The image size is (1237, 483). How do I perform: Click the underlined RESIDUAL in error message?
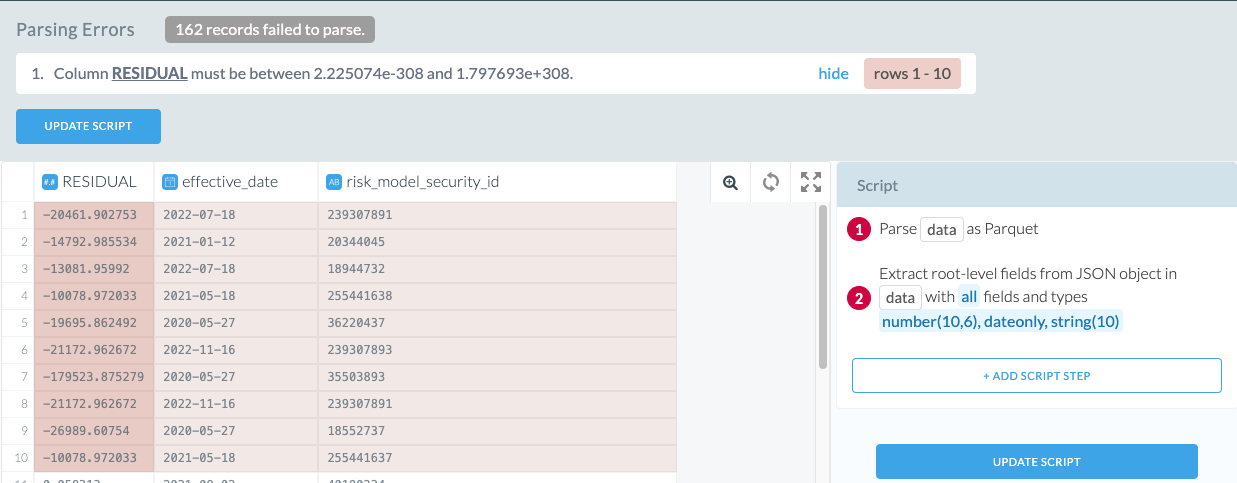pos(149,74)
